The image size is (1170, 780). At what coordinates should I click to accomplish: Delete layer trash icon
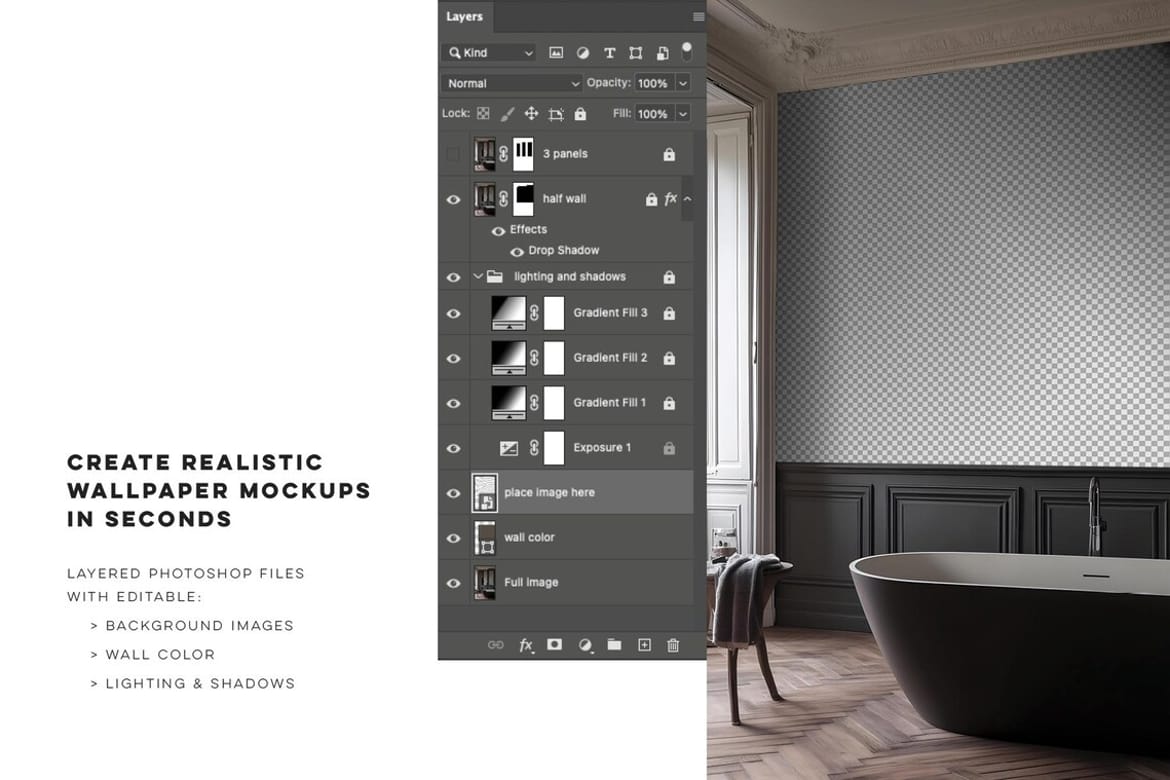tap(673, 645)
